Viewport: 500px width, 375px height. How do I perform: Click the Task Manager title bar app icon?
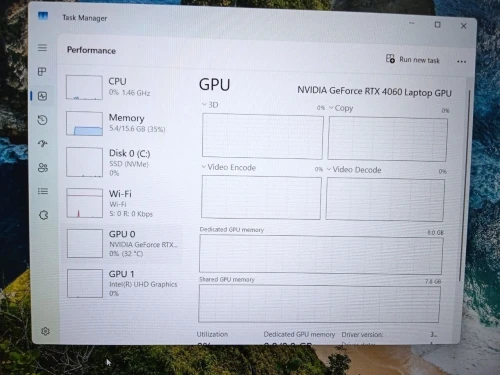[43, 16]
